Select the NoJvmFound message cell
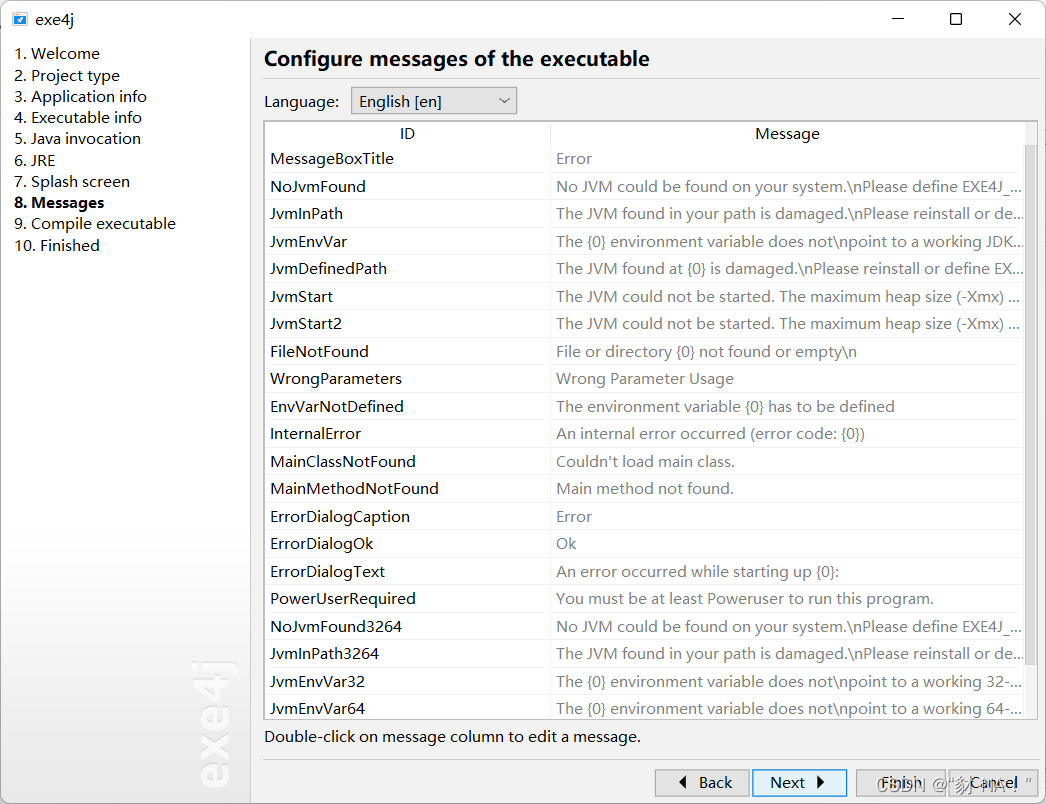1046x804 pixels. click(x=788, y=187)
